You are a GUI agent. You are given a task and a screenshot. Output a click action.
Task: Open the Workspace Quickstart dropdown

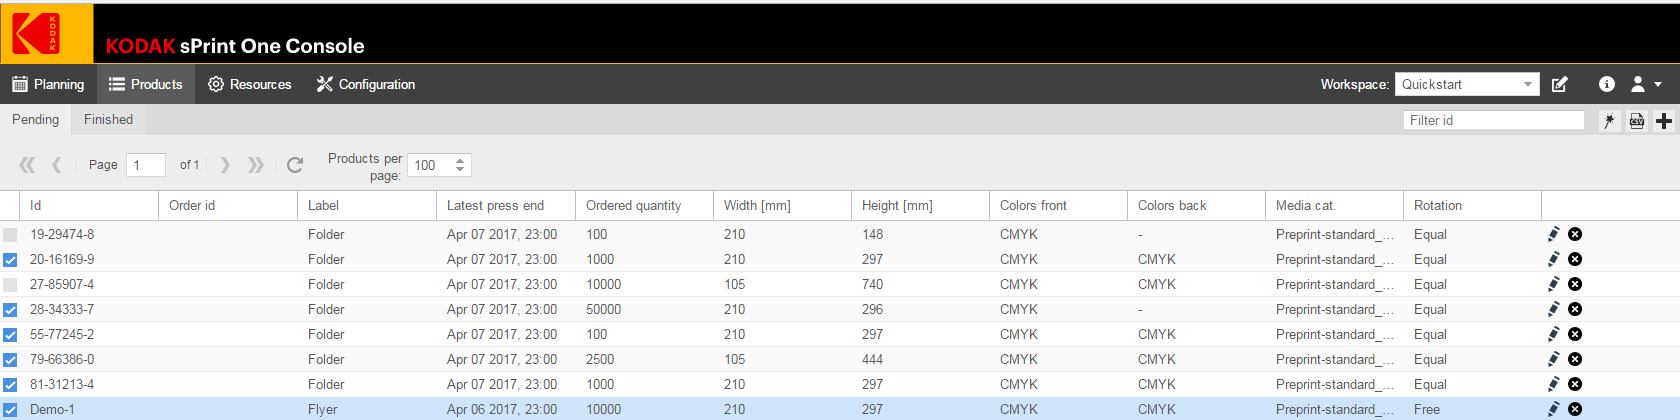[x=1467, y=84]
